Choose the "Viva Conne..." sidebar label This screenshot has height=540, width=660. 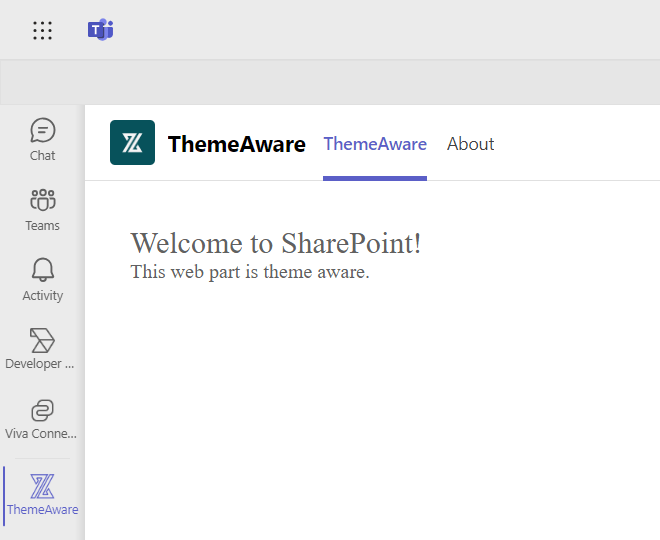tap(40, 434)
